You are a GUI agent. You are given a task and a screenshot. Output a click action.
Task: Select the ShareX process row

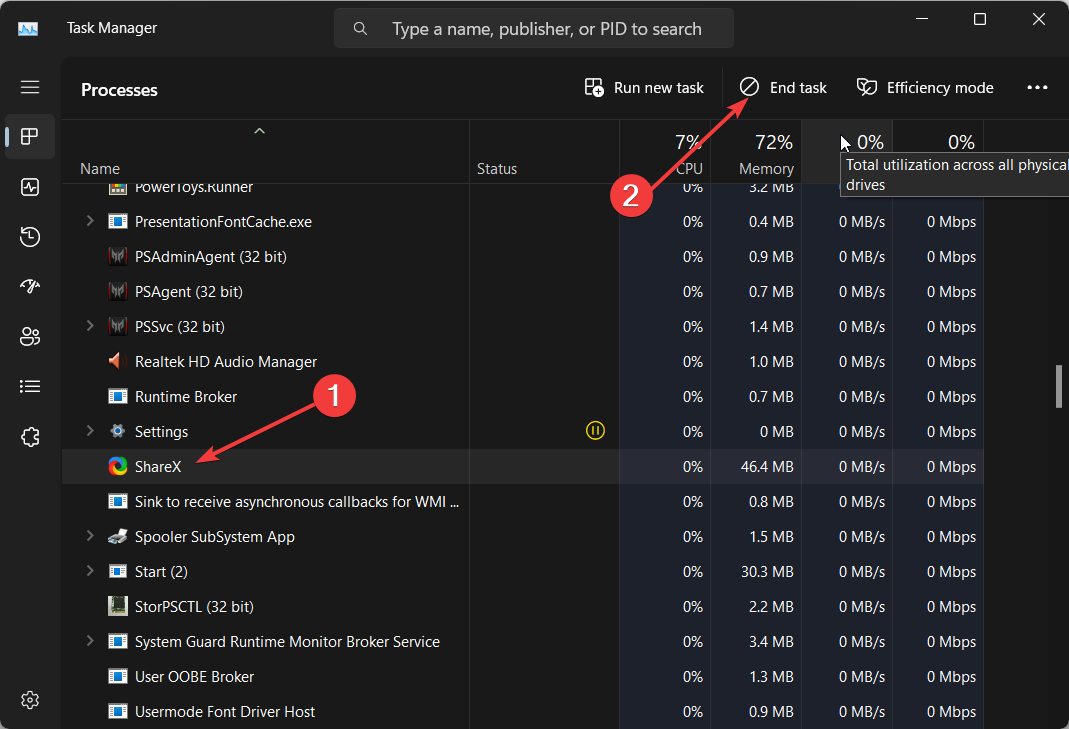(x=522, y=466)
